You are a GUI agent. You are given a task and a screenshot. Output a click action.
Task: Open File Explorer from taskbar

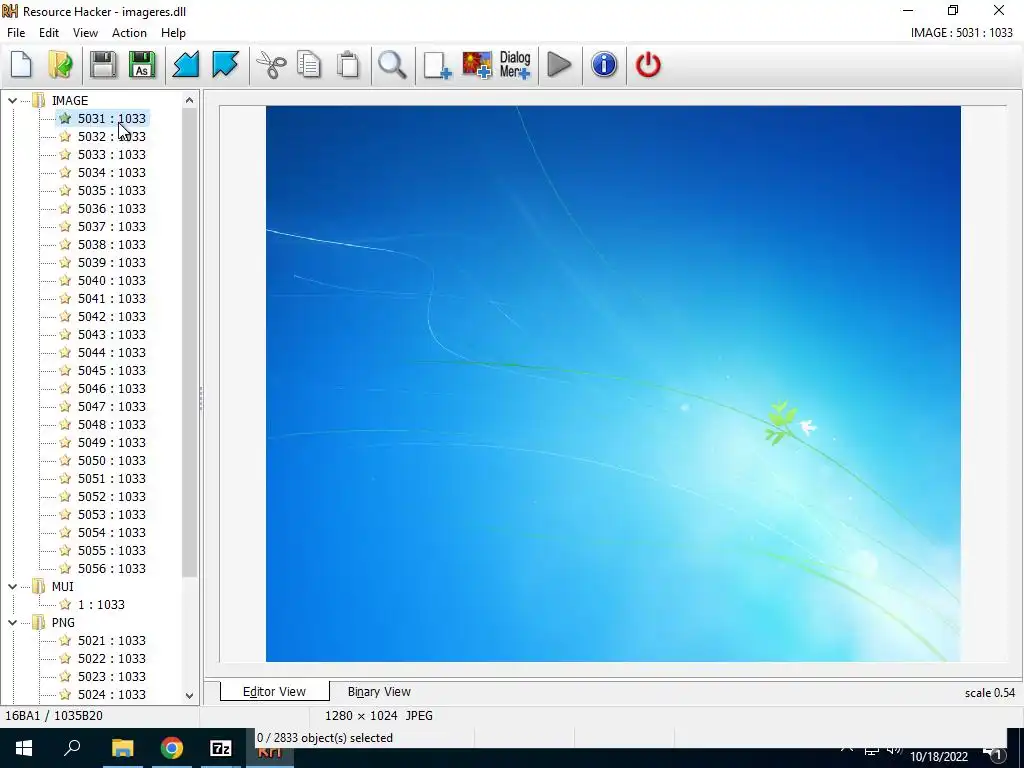pyautogui.click(x=122, y=748)
